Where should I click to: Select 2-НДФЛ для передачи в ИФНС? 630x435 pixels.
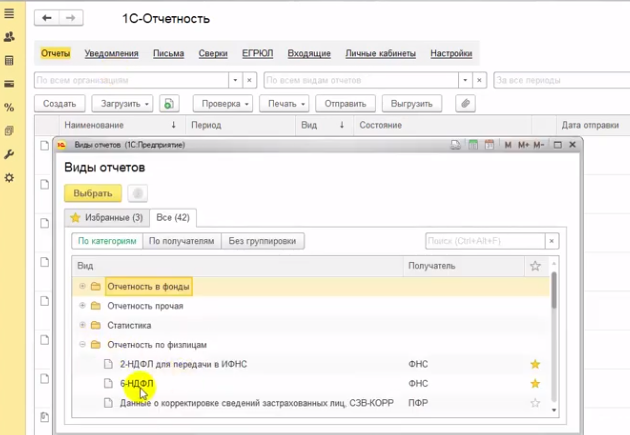tap(311, 364)
